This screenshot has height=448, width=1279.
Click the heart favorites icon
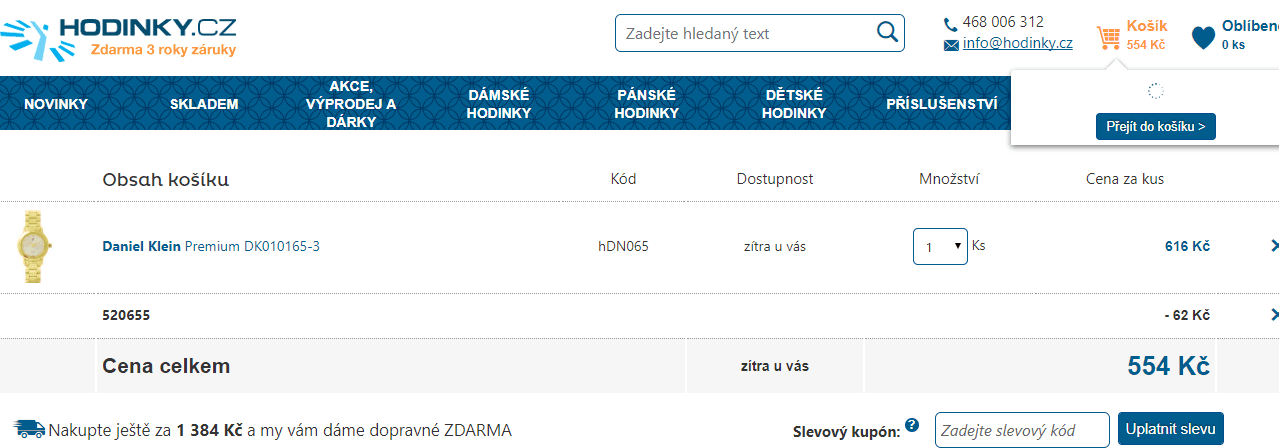click(1203, 38)
